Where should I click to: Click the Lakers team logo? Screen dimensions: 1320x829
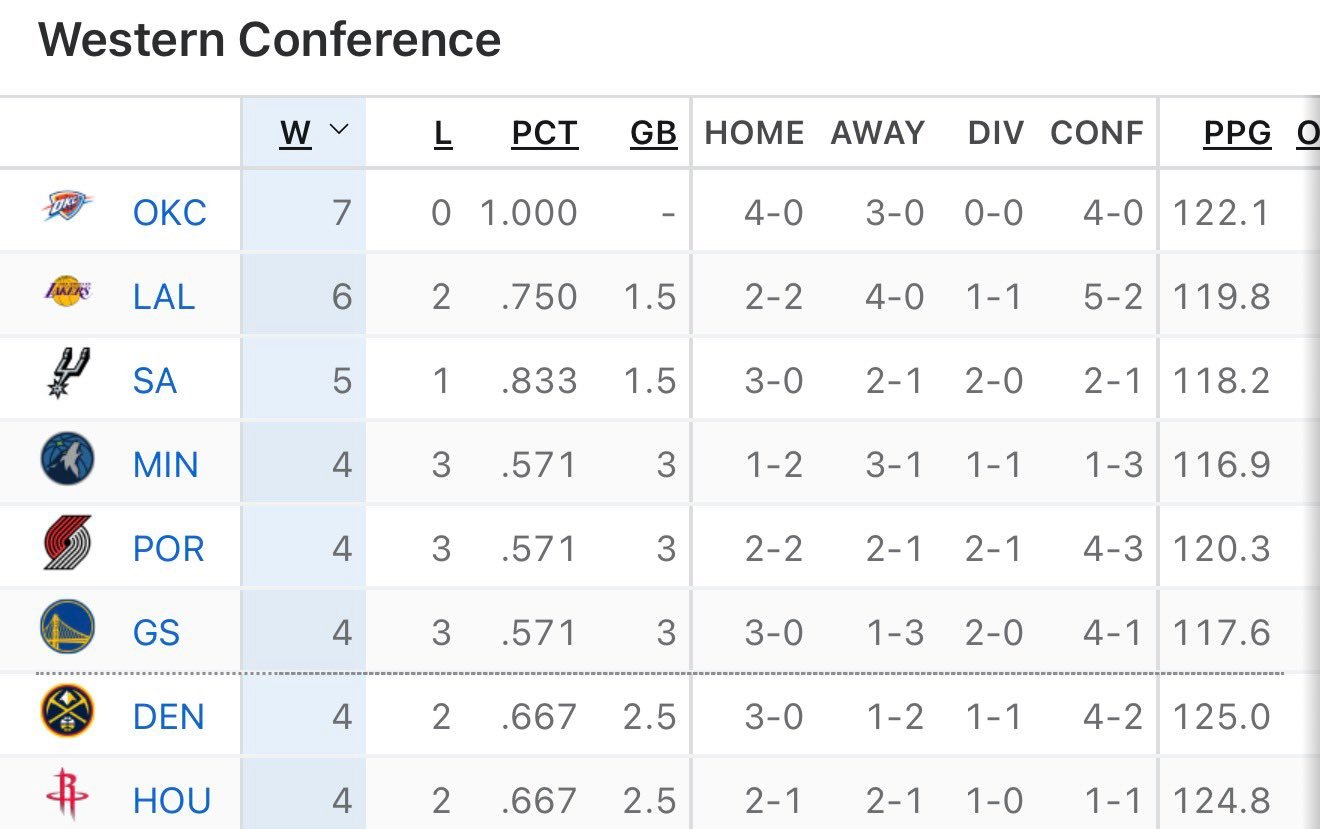67,291
